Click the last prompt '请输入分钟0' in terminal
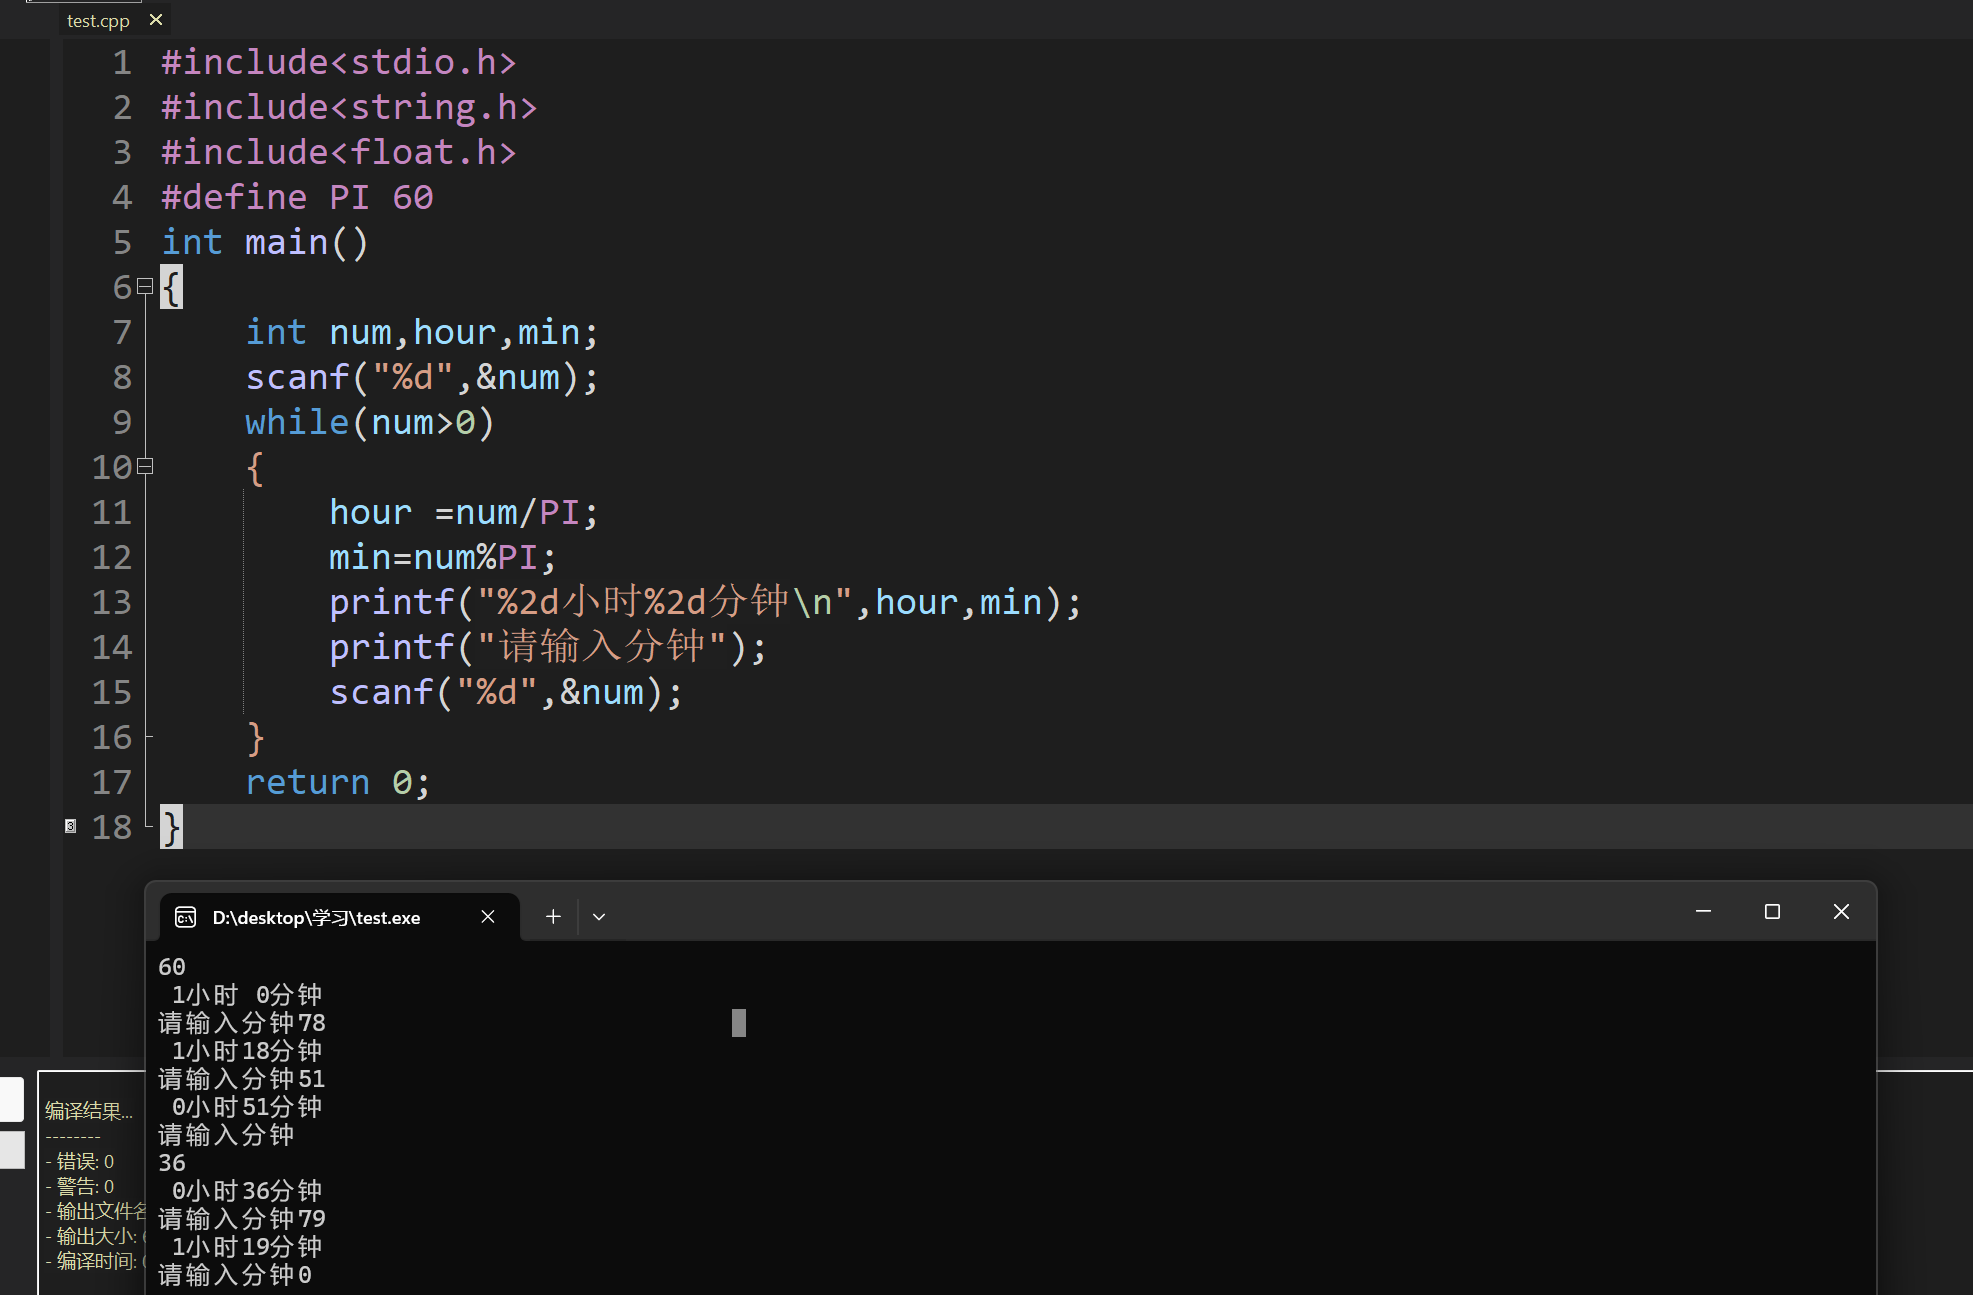 tap(235, 1275)
